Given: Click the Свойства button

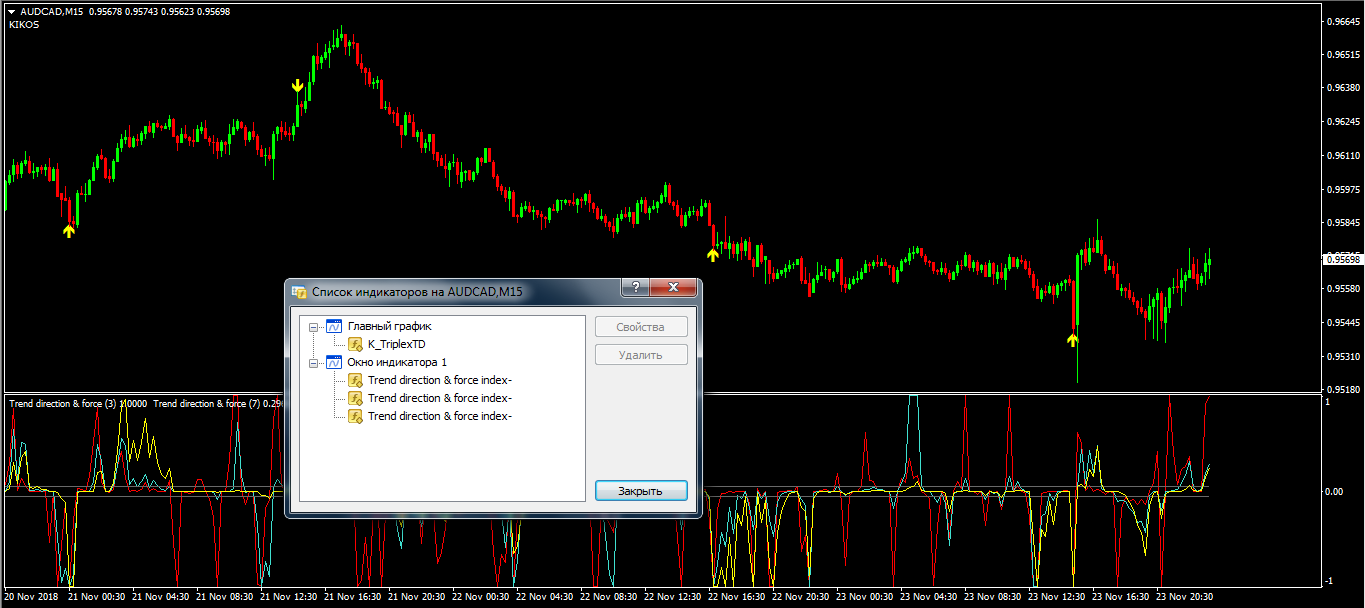Looking at the screenshot, I should tap(641, 327).
